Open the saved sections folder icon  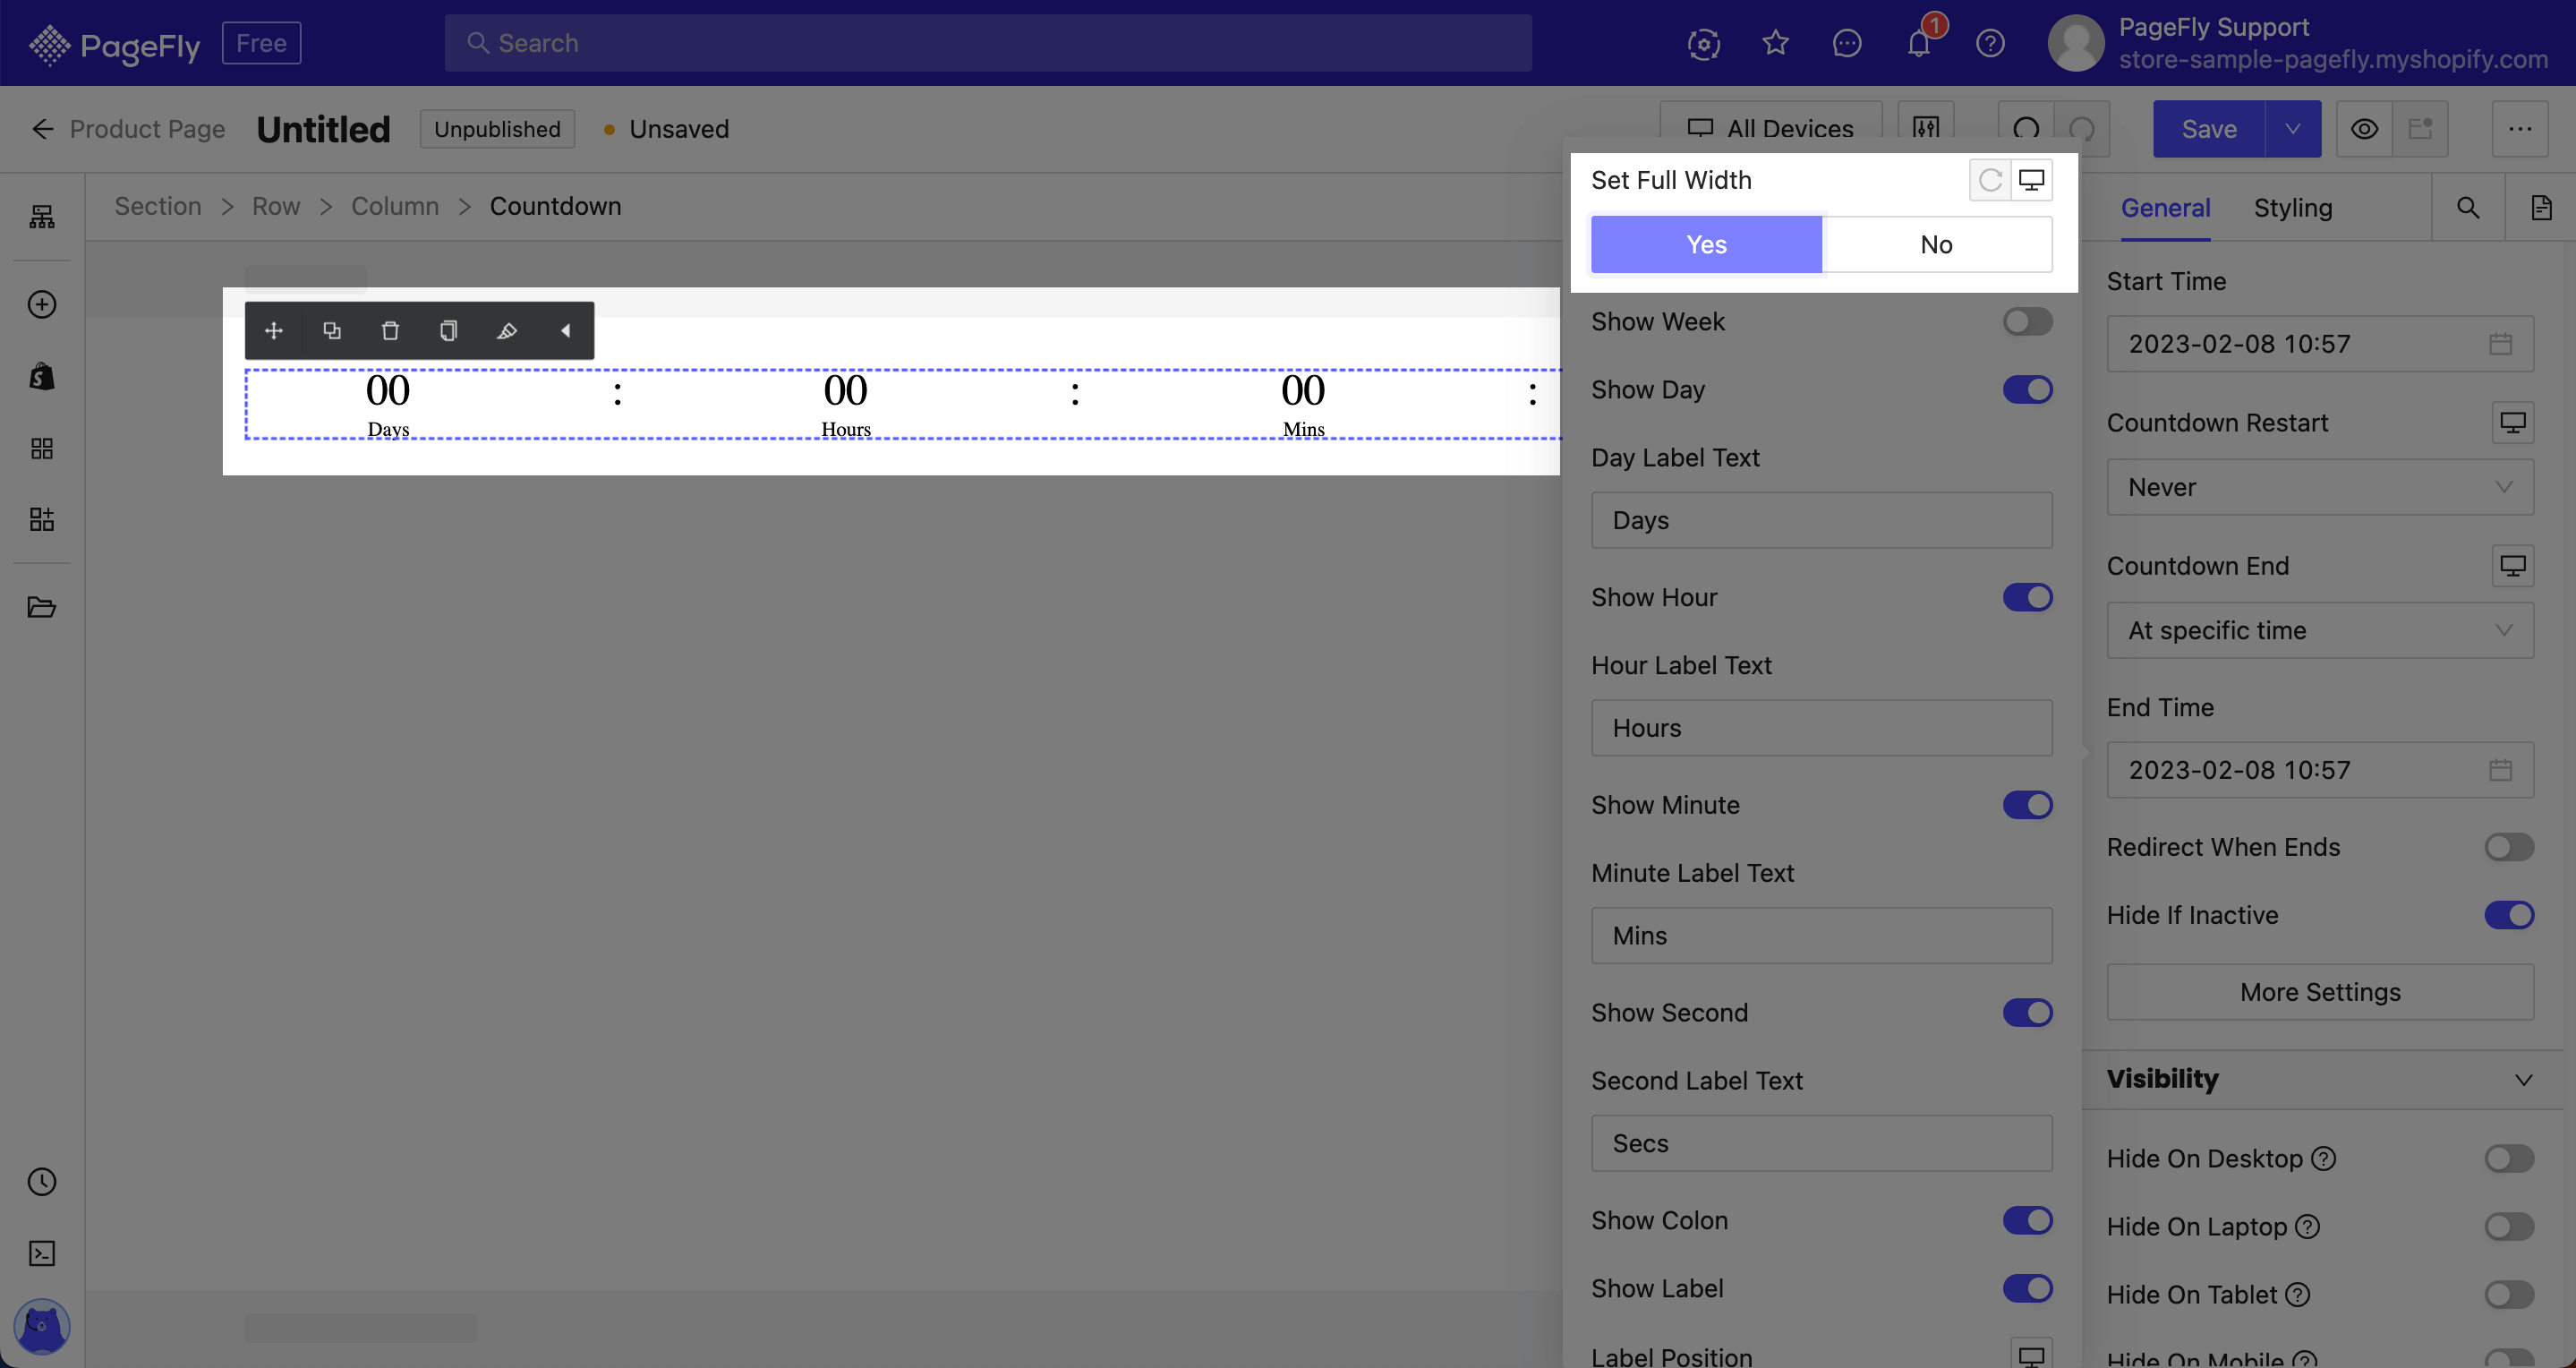[42, 607]
